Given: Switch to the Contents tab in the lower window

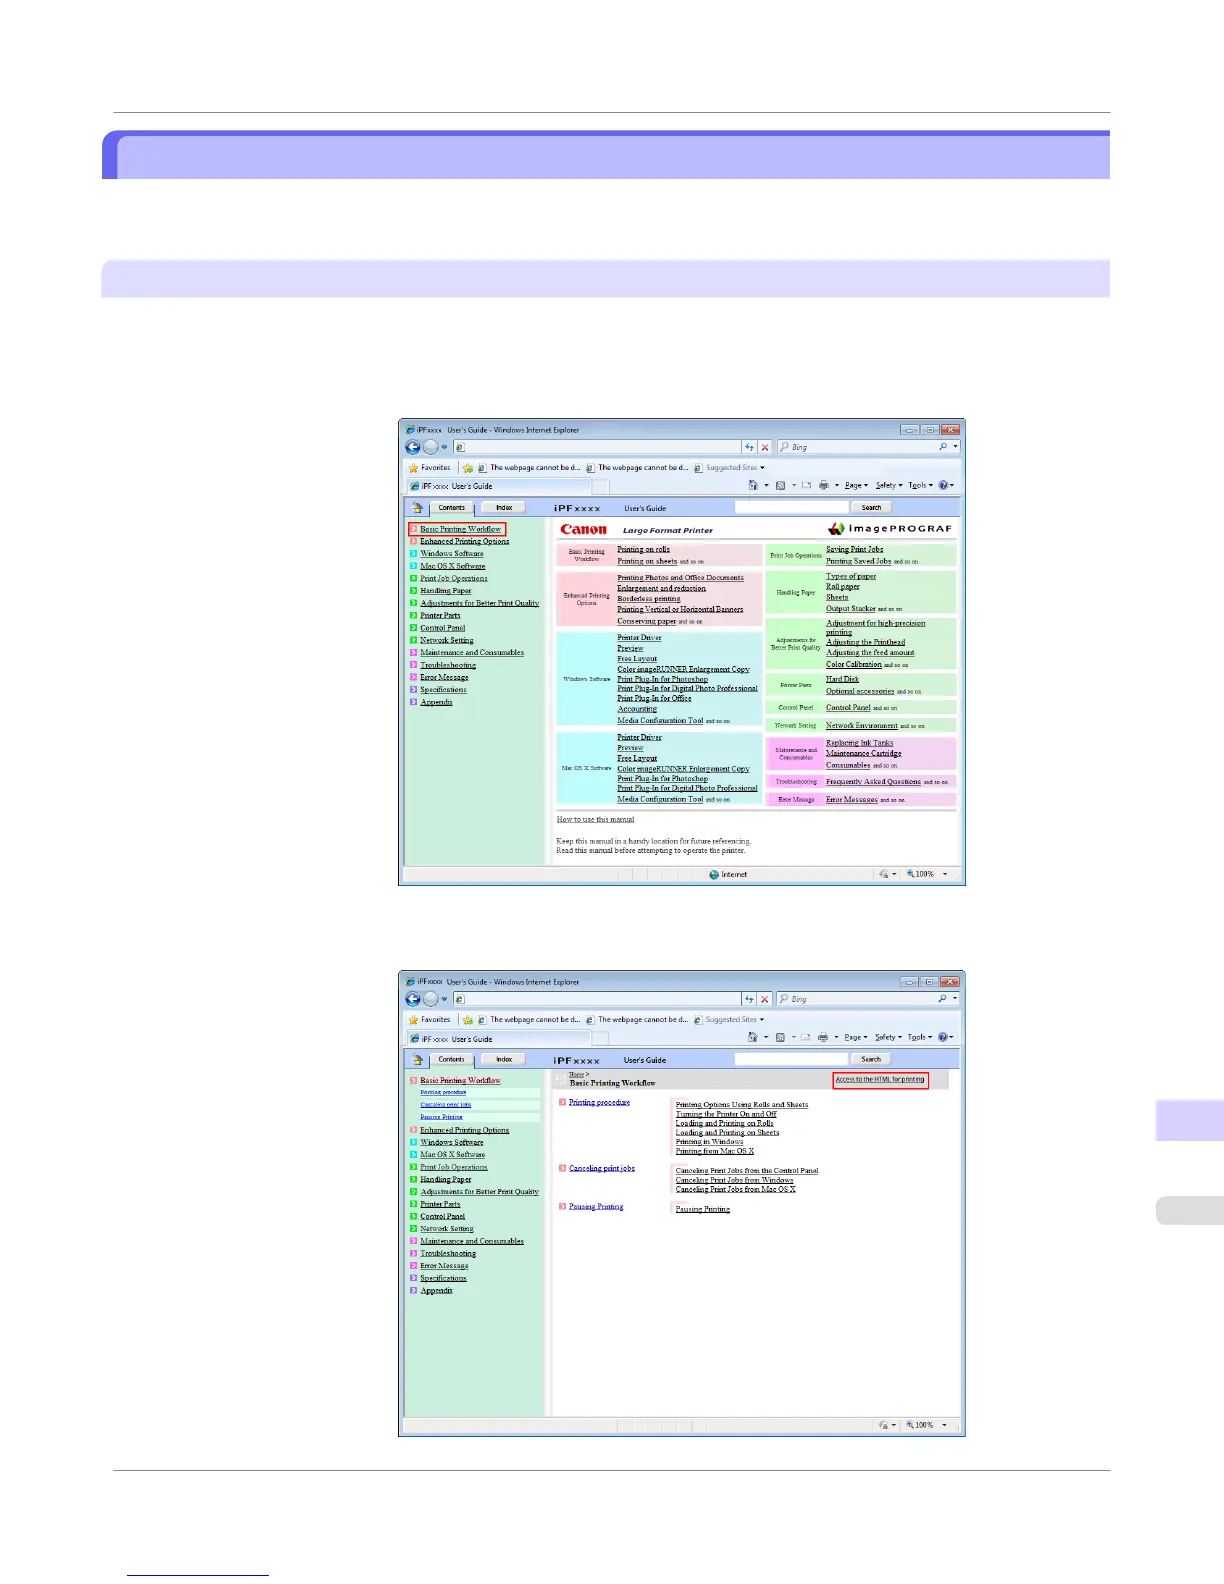Looking at the screenshot, I should [x=452, y=1060].
